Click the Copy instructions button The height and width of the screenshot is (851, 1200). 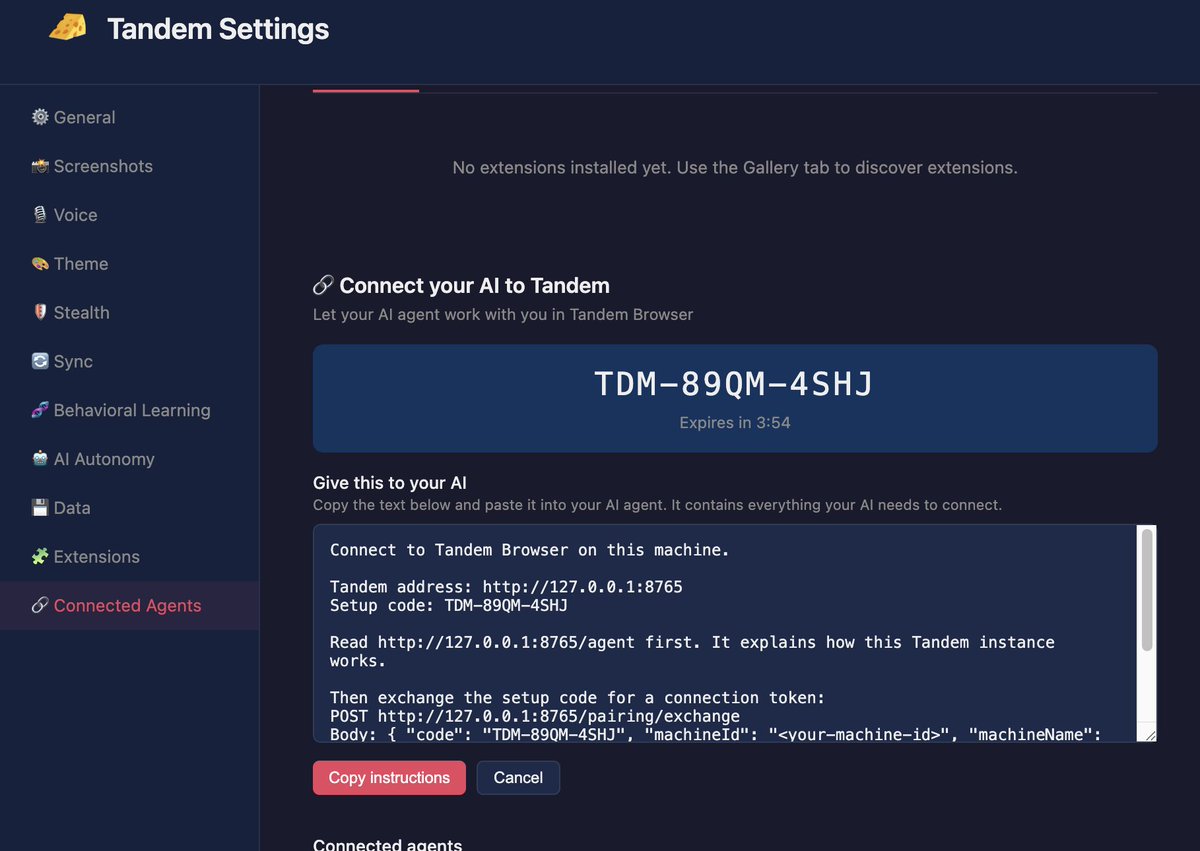[389, 778]
